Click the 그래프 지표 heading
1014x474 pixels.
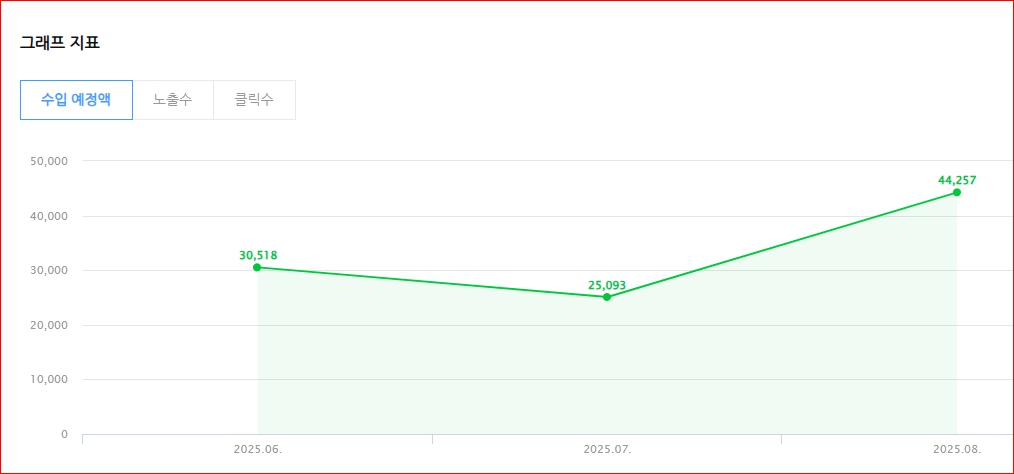(x=60, y=43)
